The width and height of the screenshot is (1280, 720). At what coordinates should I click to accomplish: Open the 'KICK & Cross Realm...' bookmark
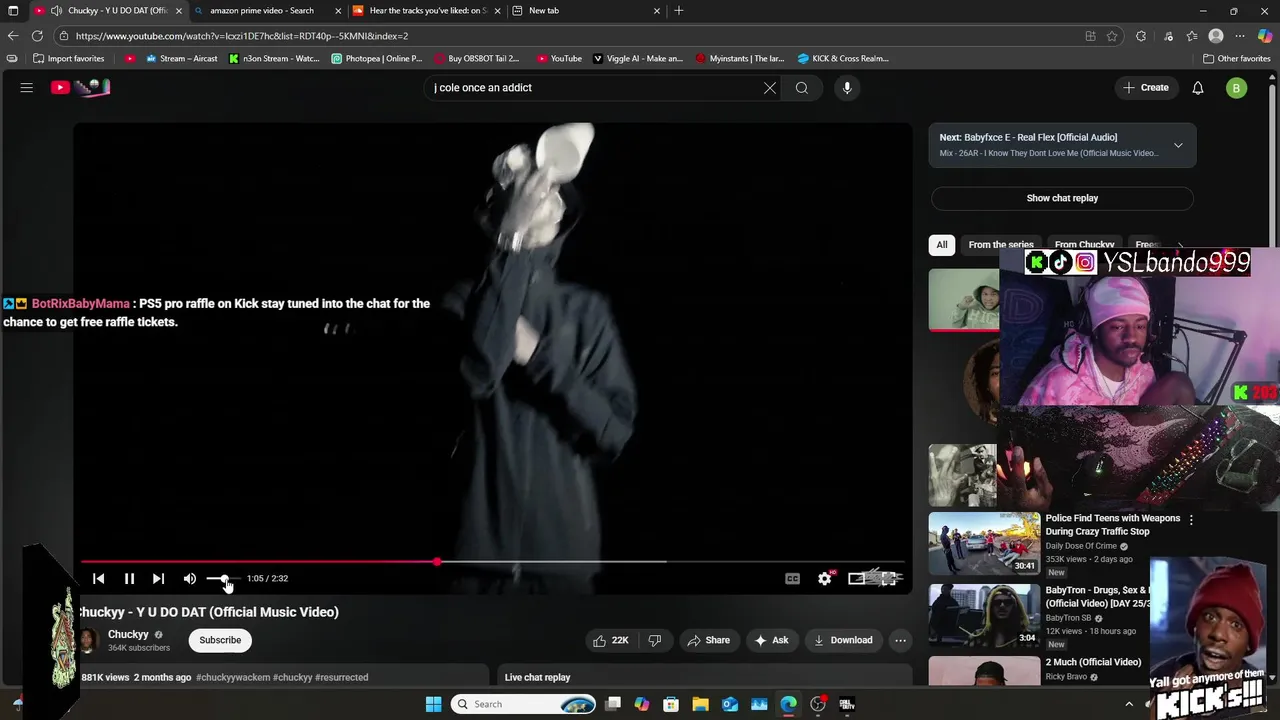842,59
